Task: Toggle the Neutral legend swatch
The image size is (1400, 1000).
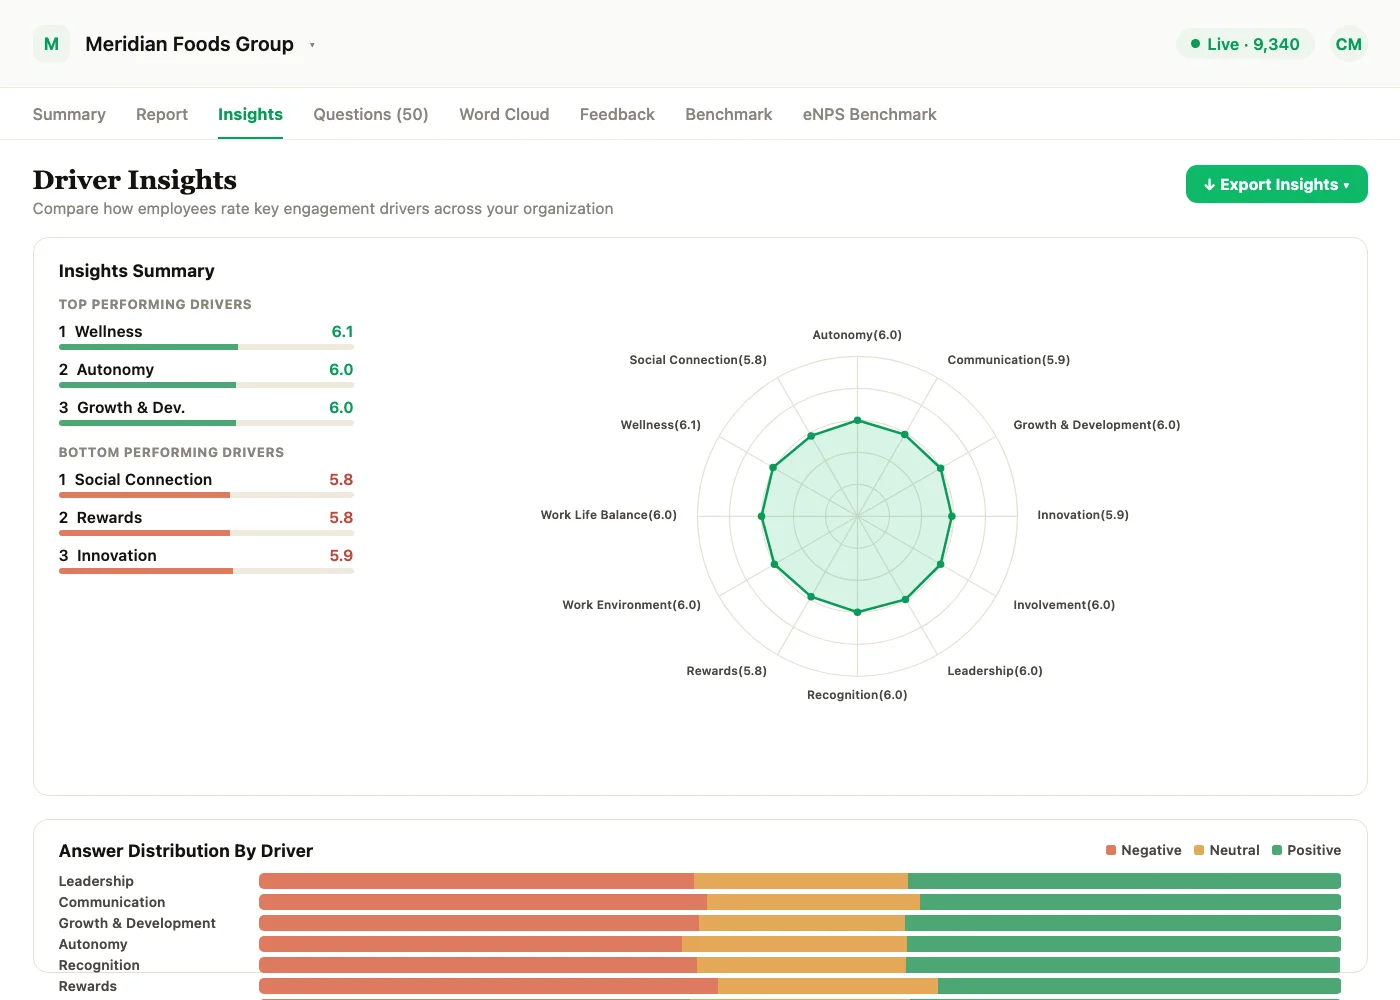Action: (x=1199, y=850)
